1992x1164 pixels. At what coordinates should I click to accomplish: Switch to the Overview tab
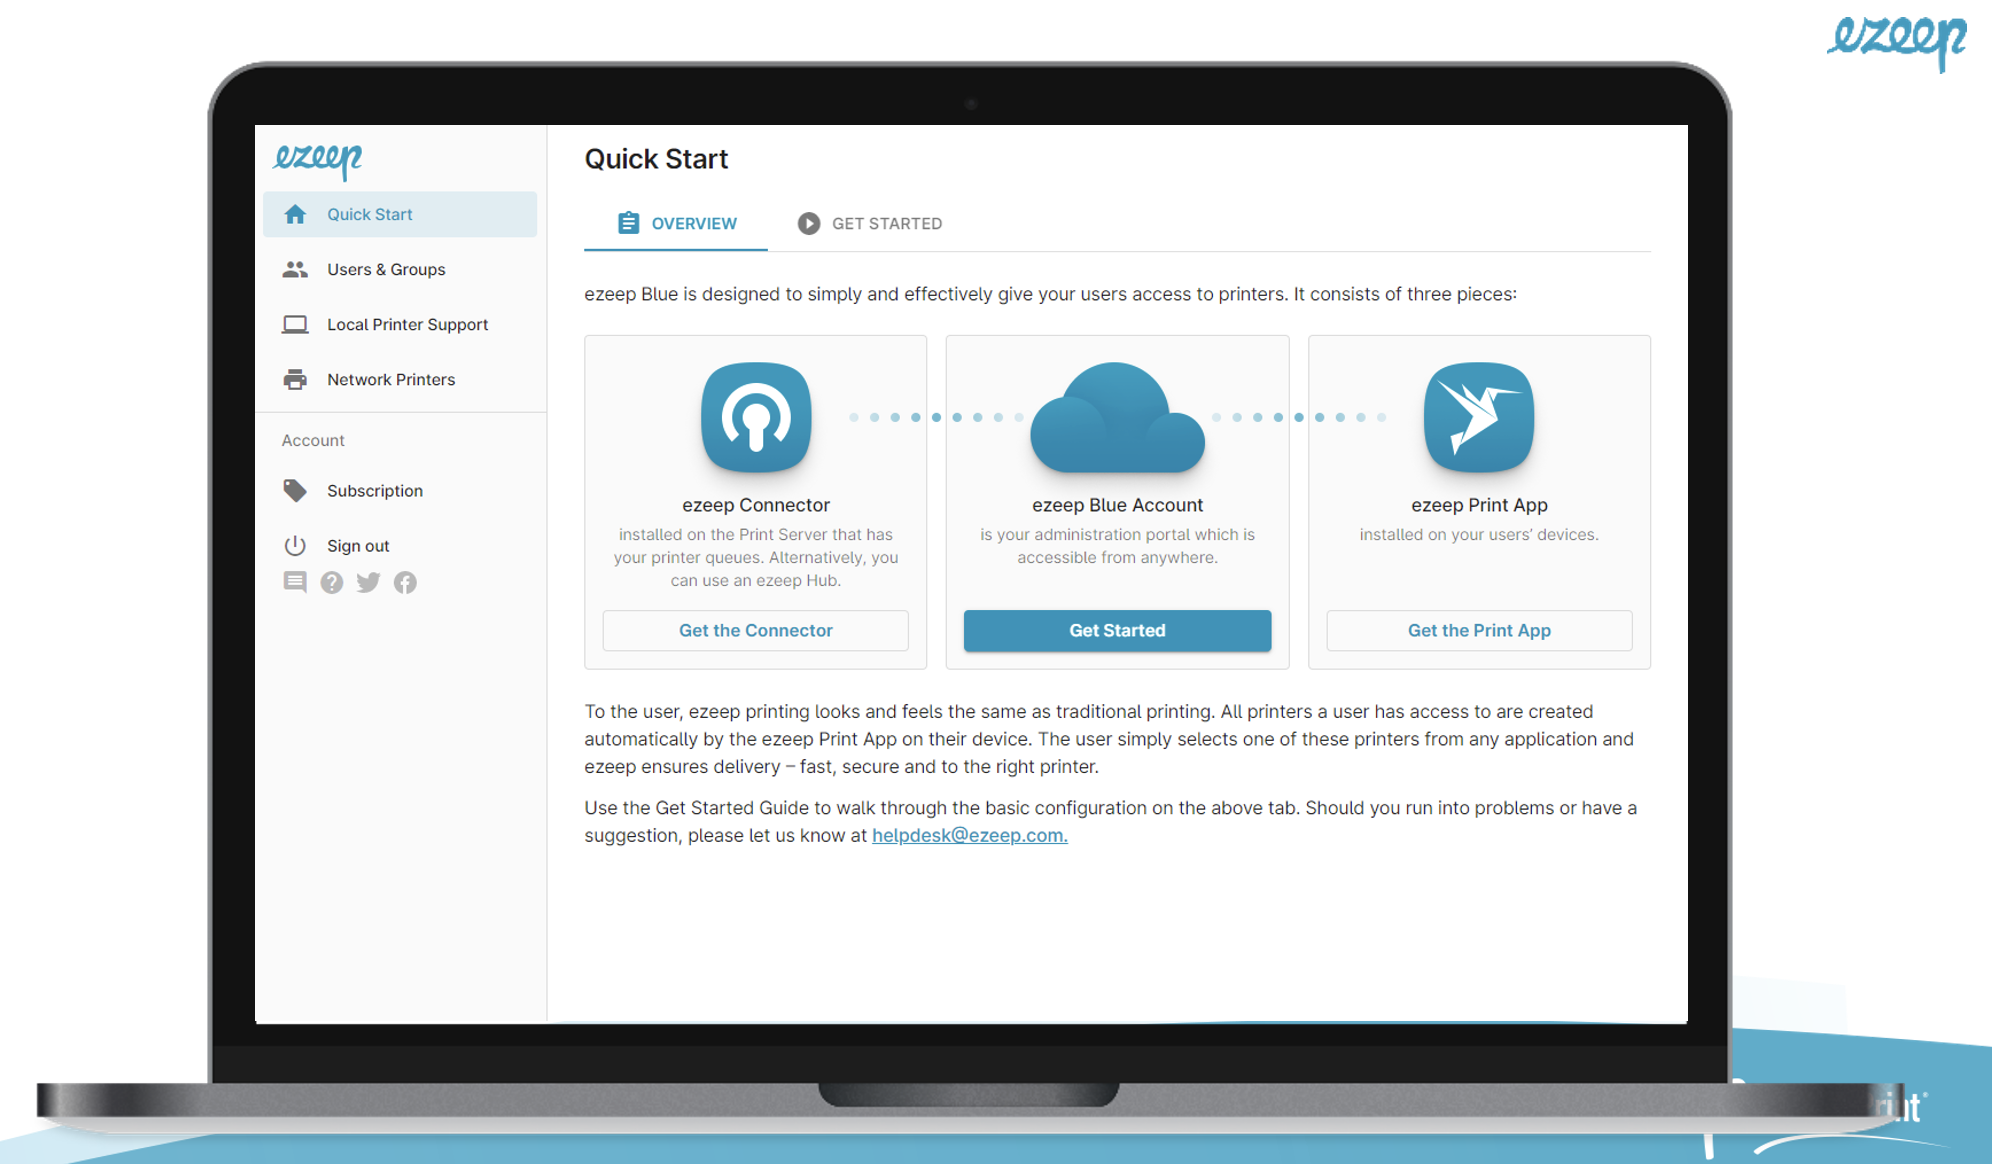pyautogui.click(x=677, y=223)
